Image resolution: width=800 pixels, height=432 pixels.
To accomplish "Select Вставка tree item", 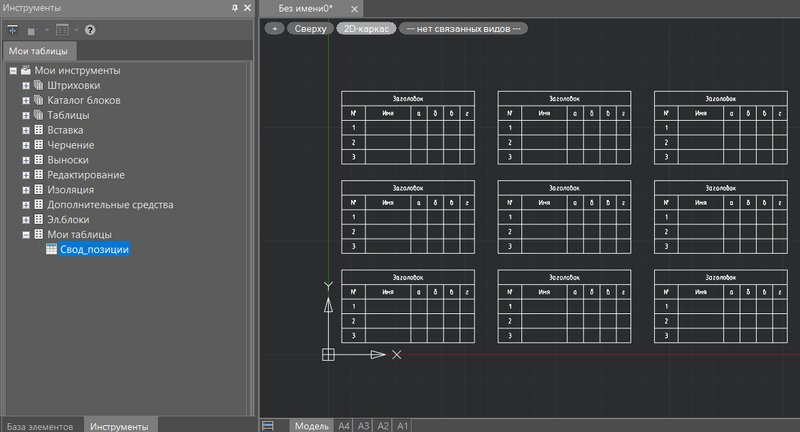I will (65, 130).
